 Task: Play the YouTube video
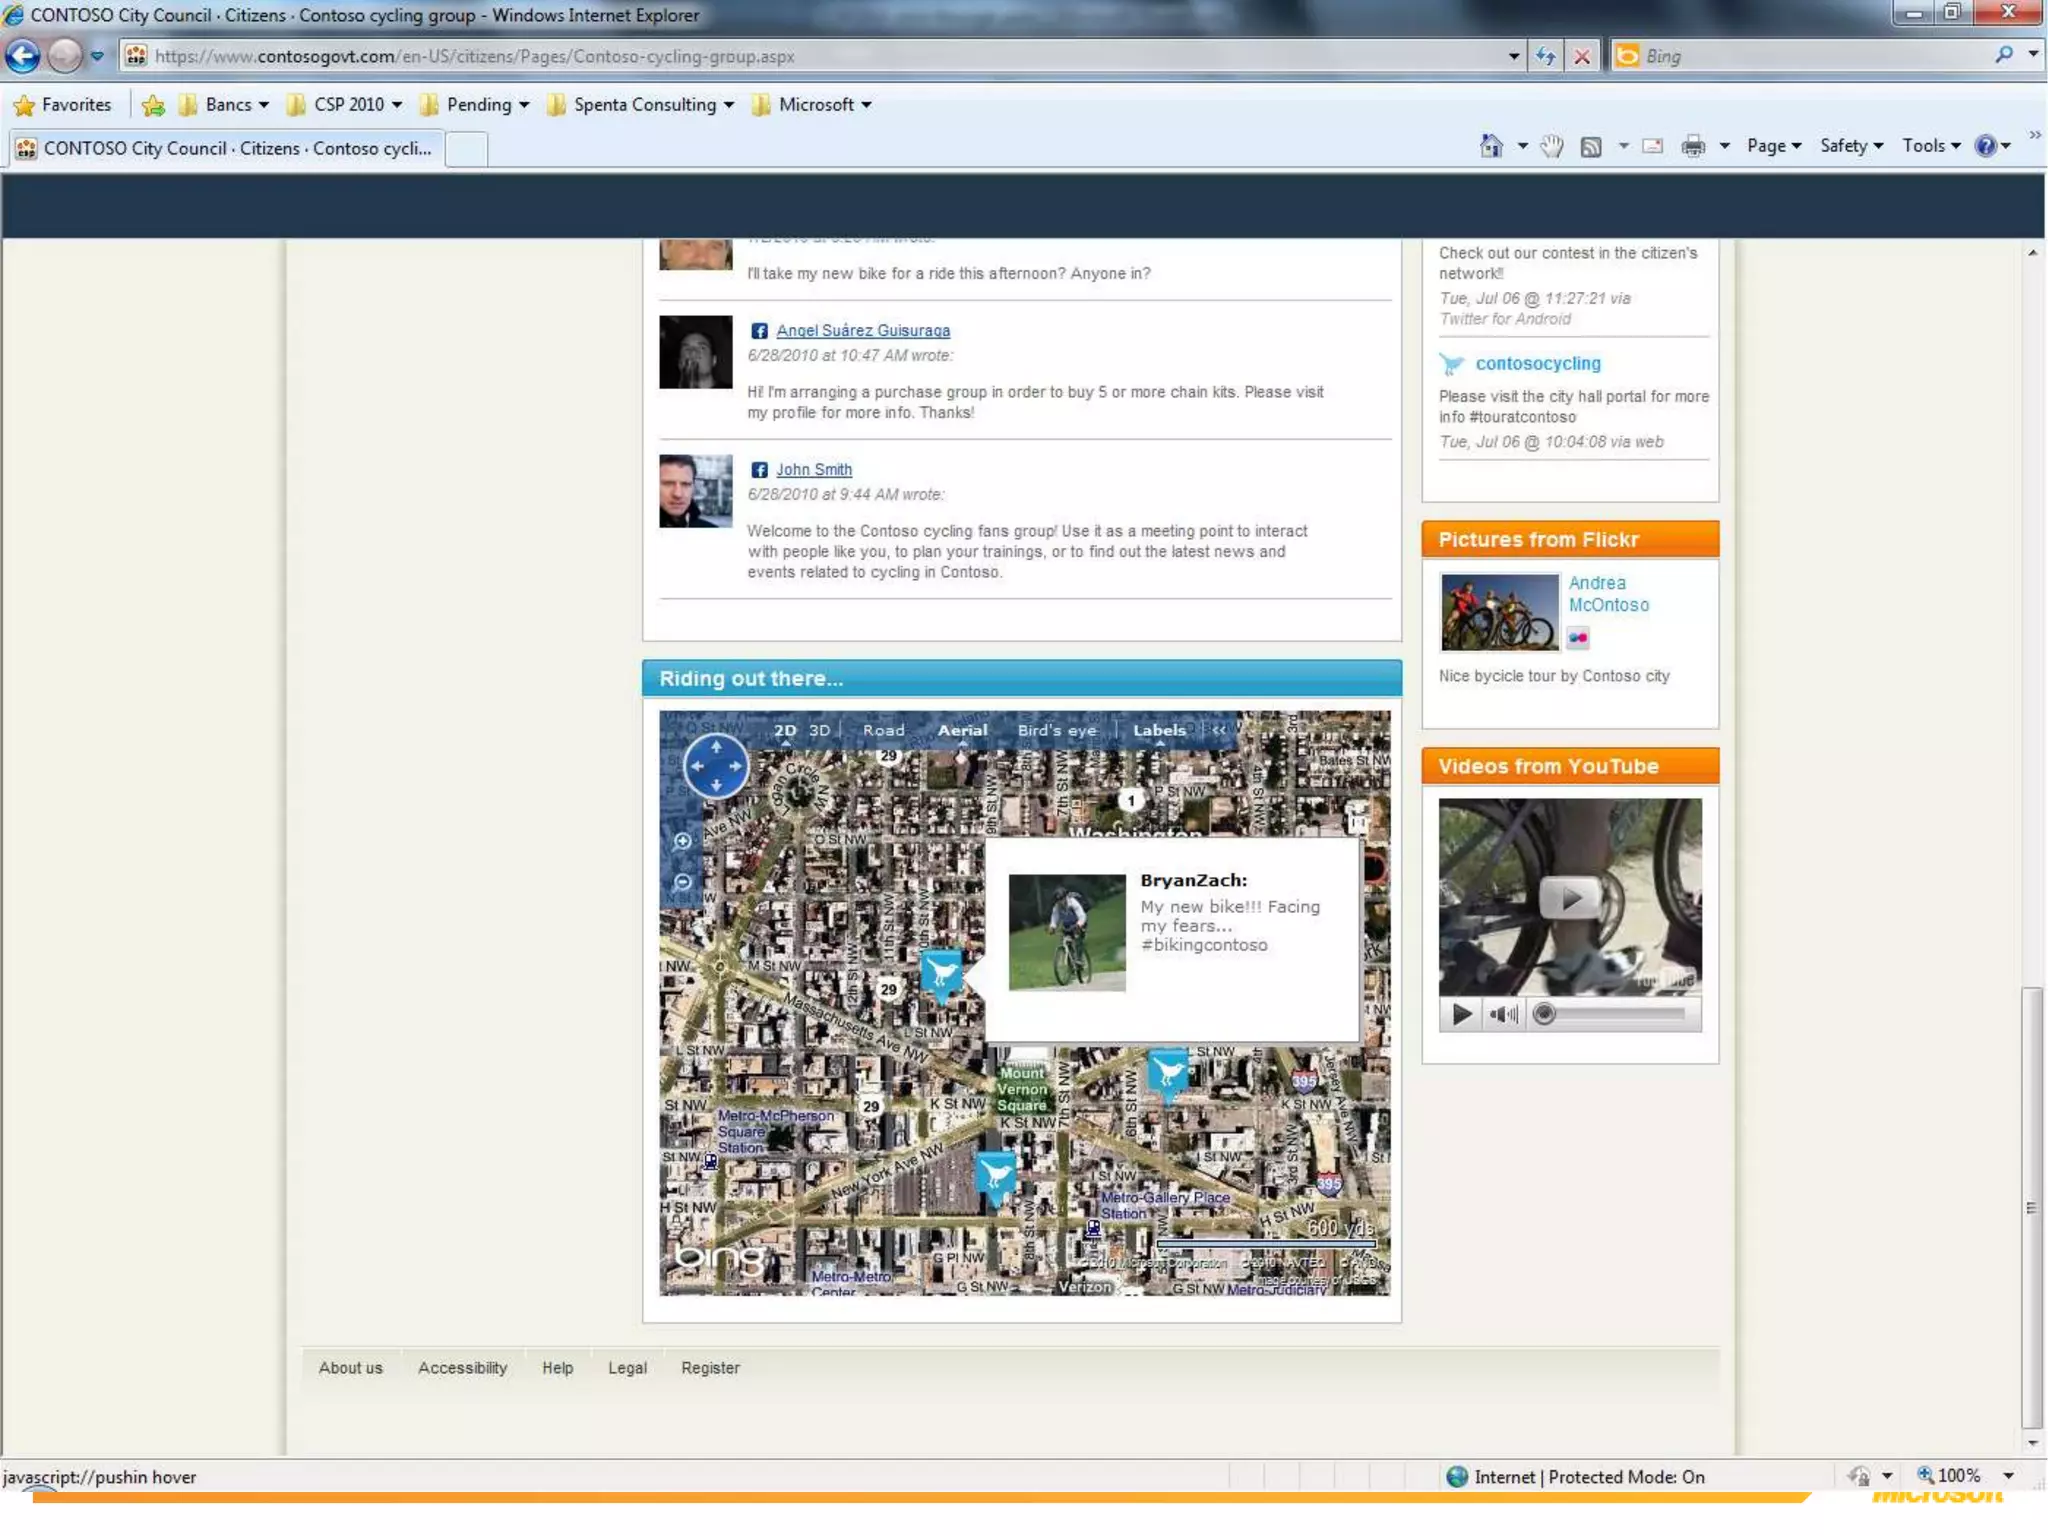coord(1569,898)
